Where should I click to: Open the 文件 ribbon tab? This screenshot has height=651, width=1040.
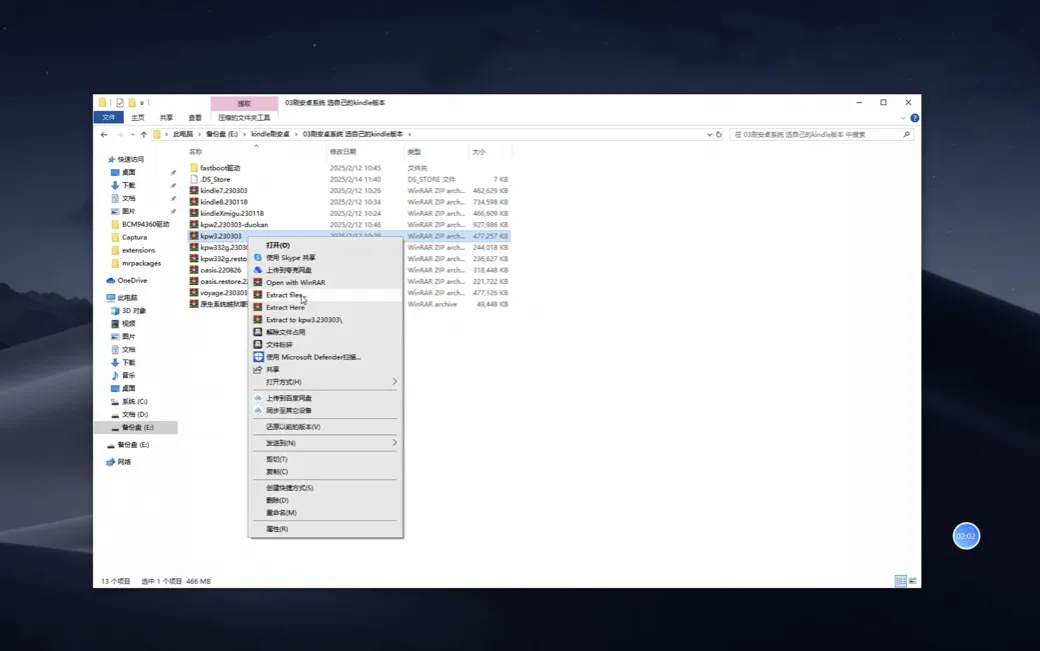point(109,117)
